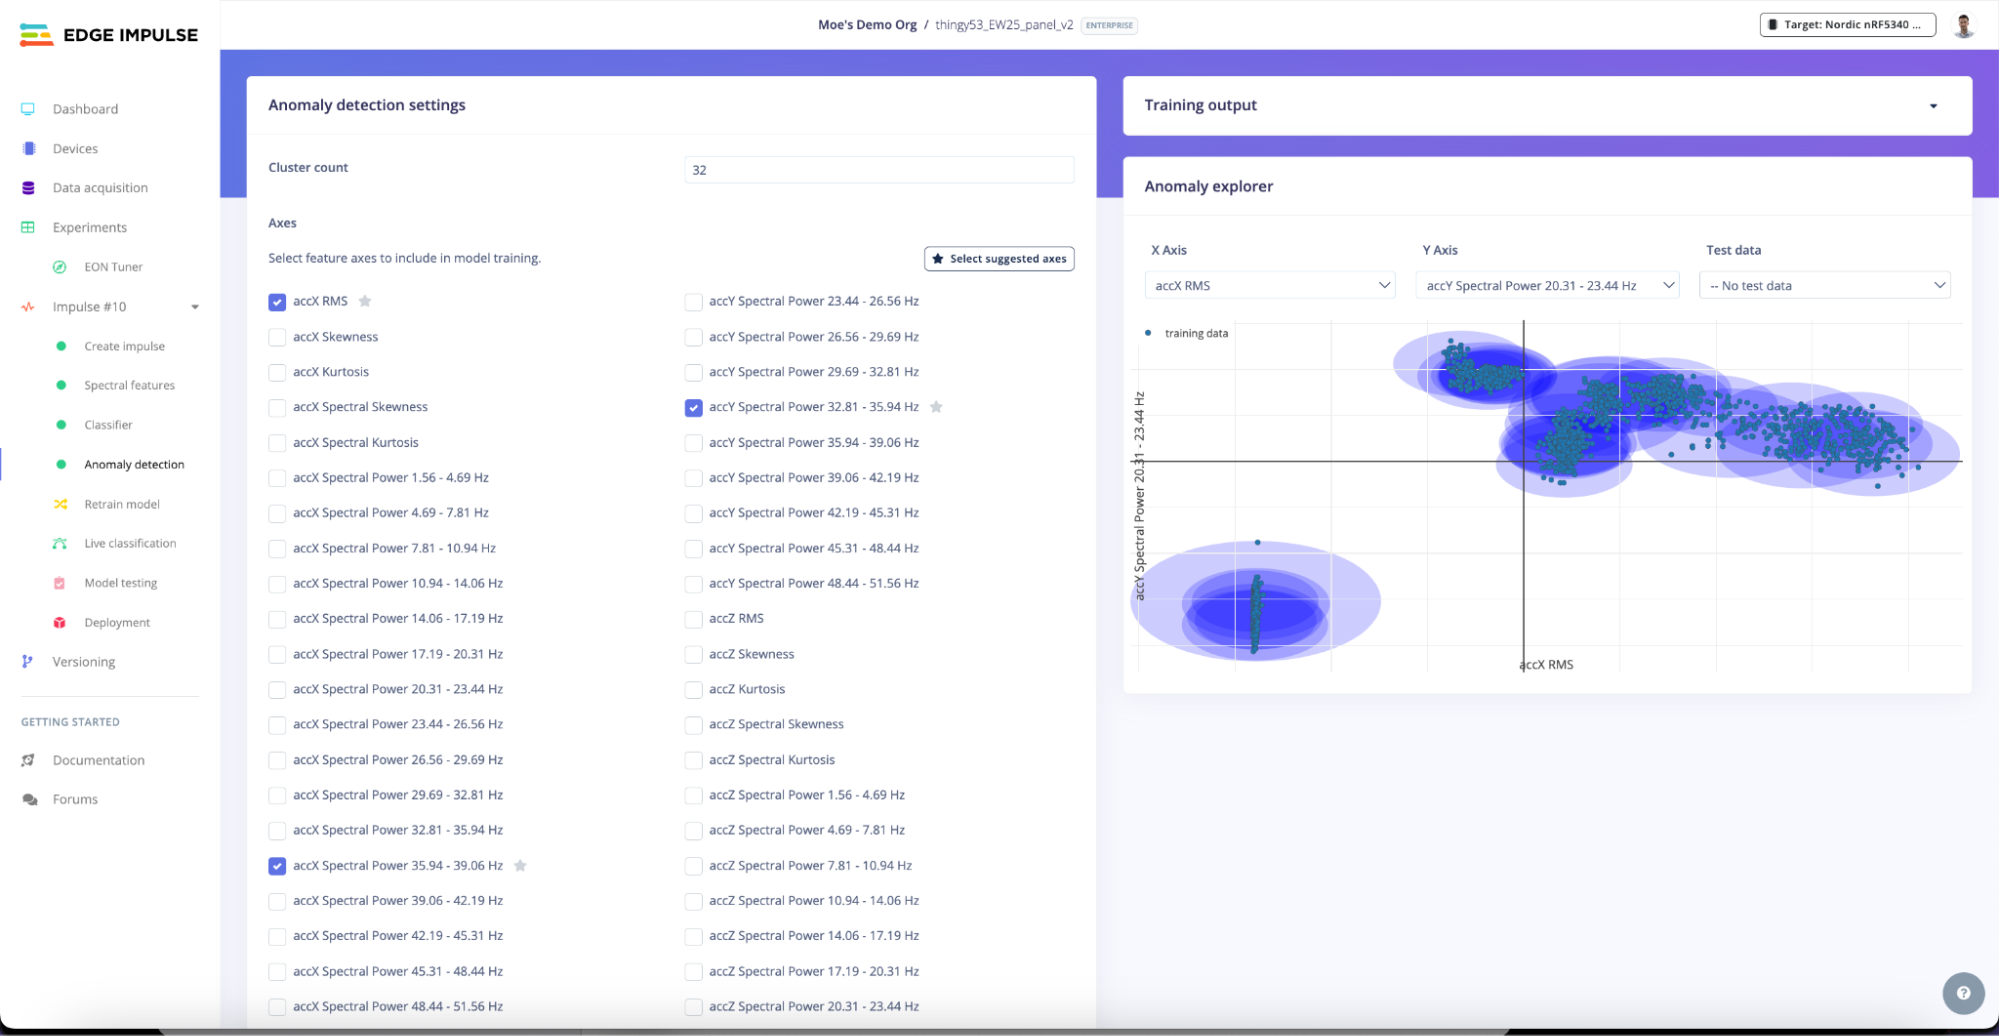Check the accZ RMS checkbox
This screenshot has width=1999, height=1036.
(x=693, y=619)
